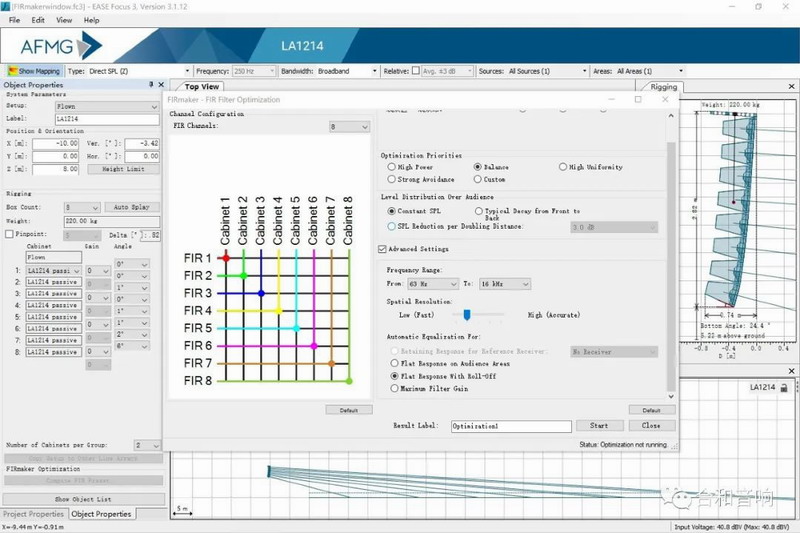Click the FIR 3 Cabinet 3 blue node
This screenshot has height=533, width=800.
click(261, 293)
